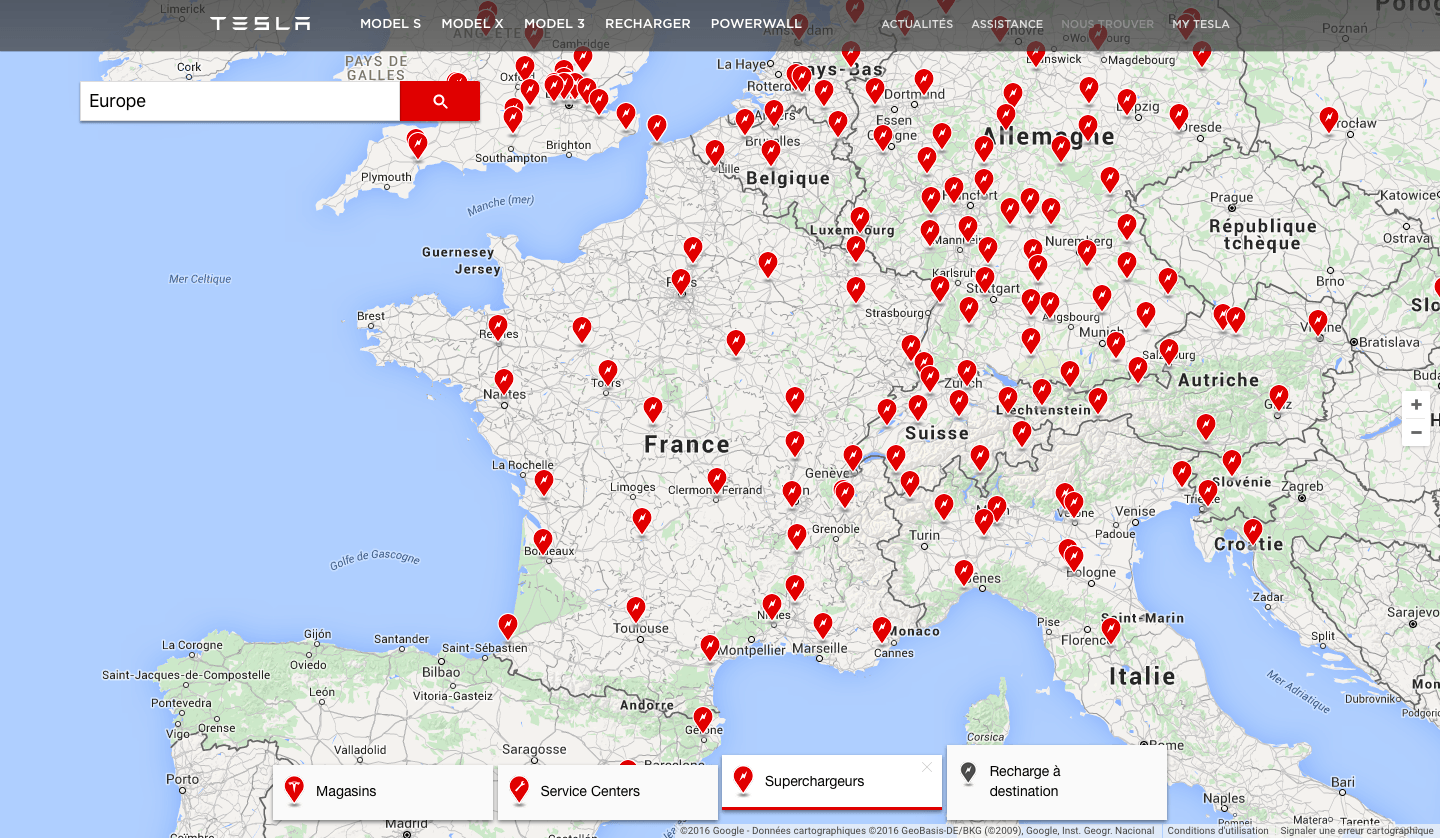Select the Supercharger pin above Croatie label

1253,531
